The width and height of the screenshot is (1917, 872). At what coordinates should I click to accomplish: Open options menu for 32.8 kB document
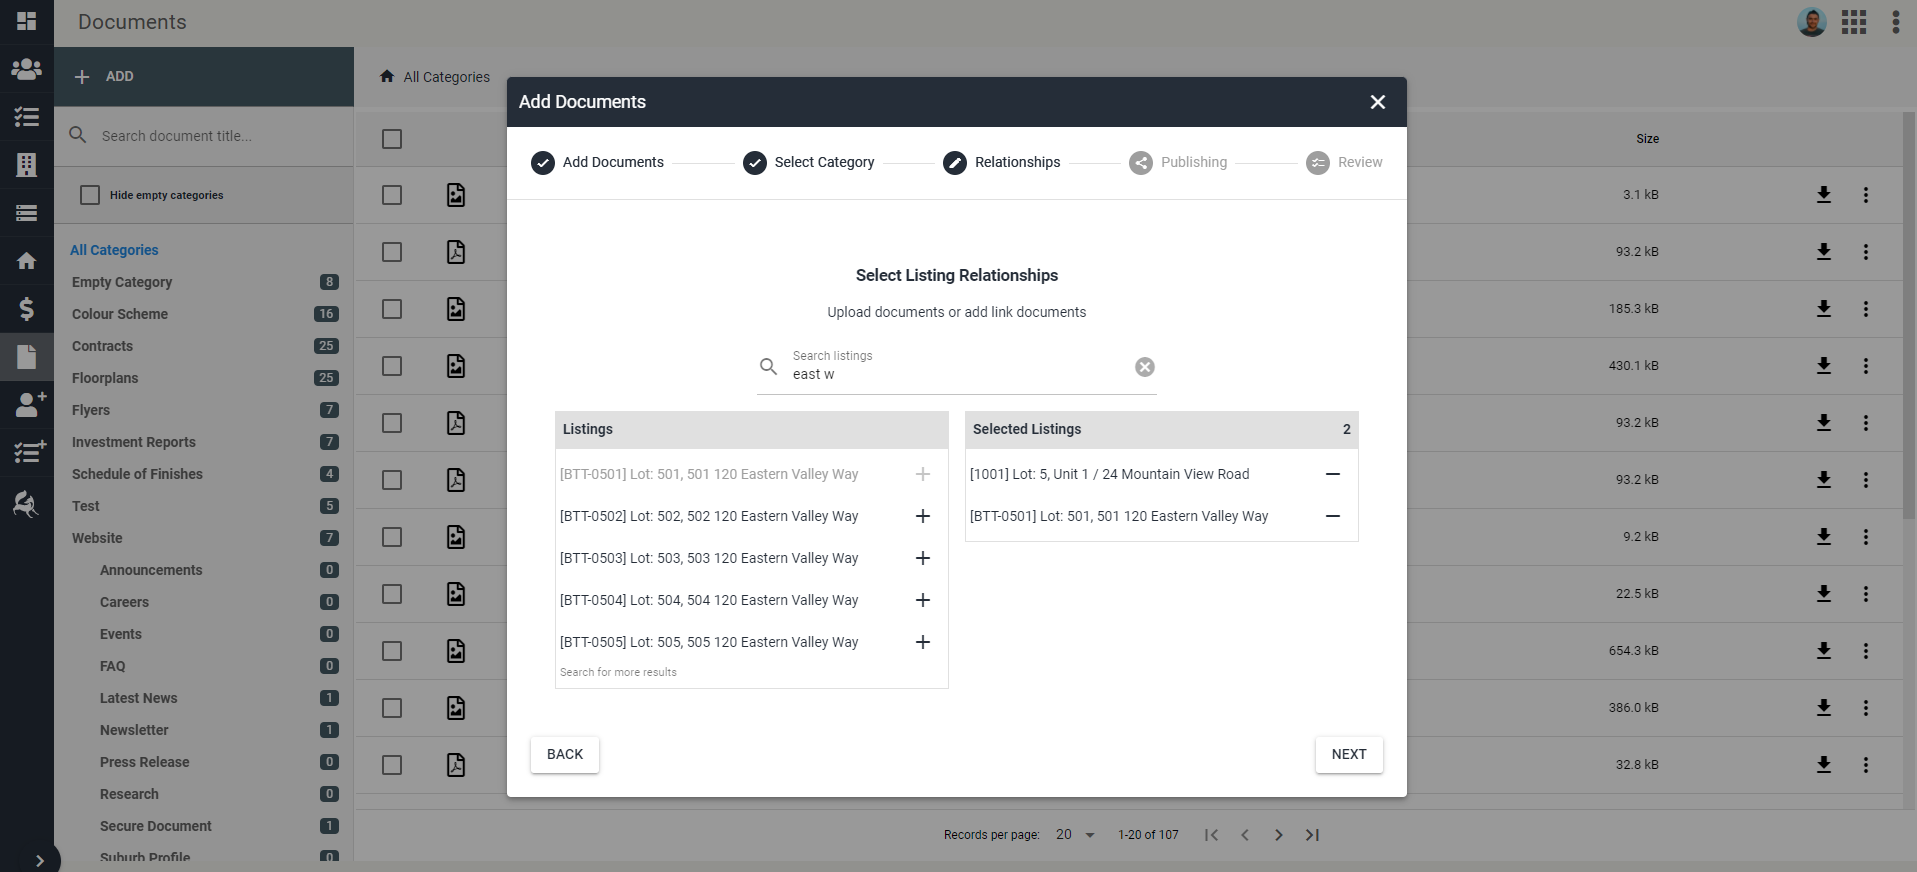pos(1866,765)
